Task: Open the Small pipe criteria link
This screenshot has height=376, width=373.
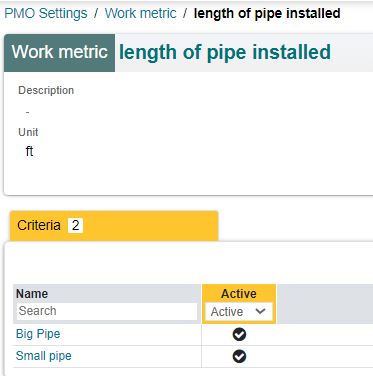Action: (x=44, y=356)
